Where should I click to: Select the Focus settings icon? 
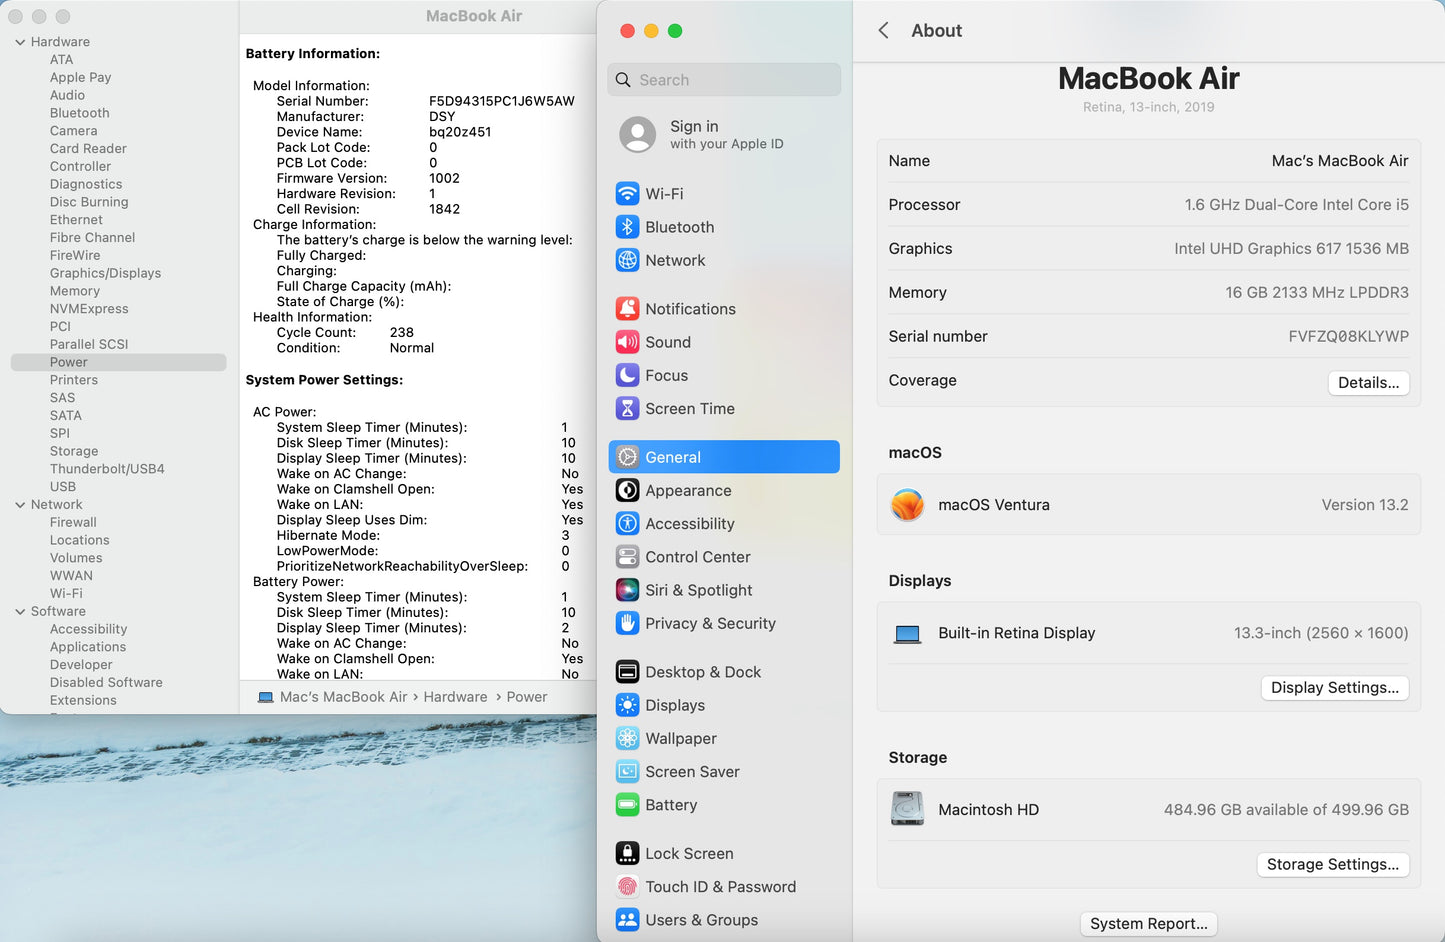click(x=627, y=375)
